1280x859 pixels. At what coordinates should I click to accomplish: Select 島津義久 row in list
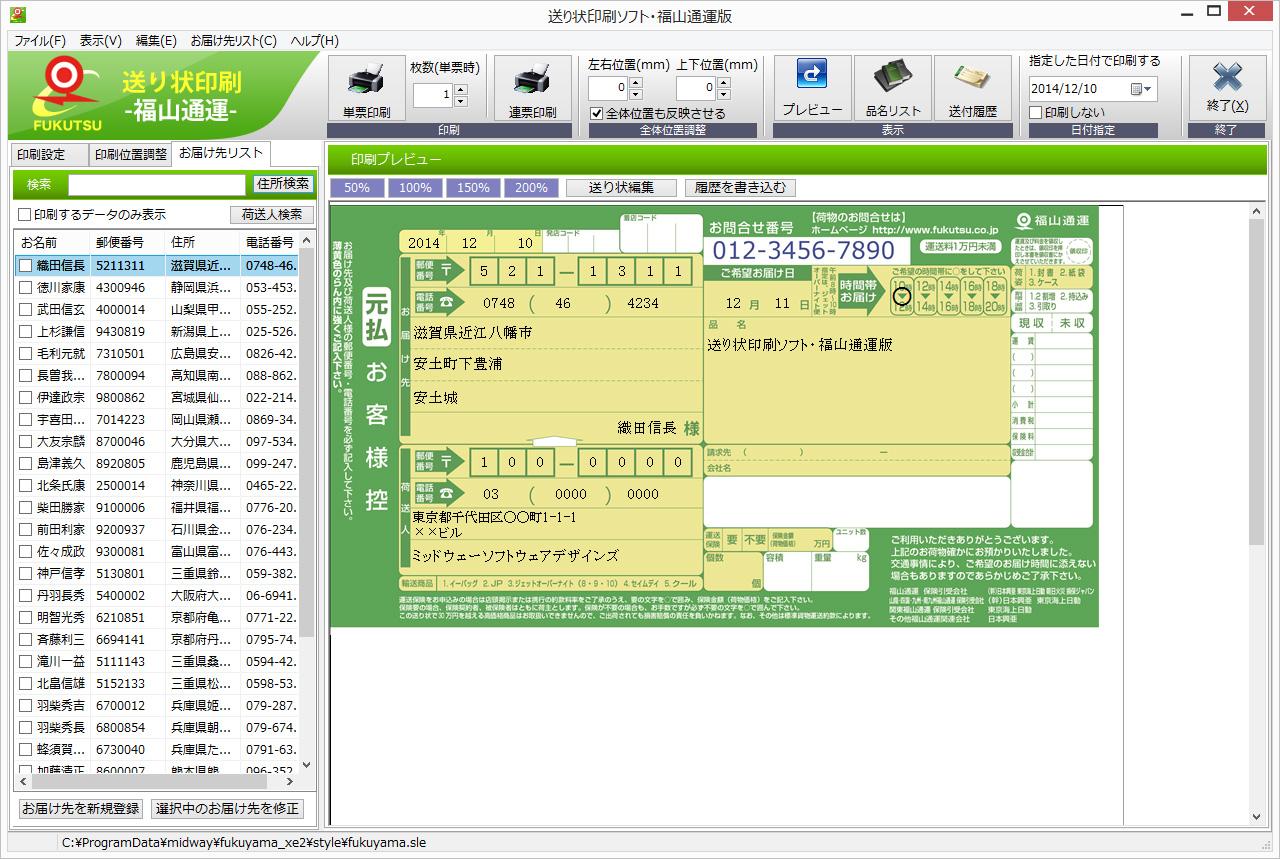pos(156,464)
